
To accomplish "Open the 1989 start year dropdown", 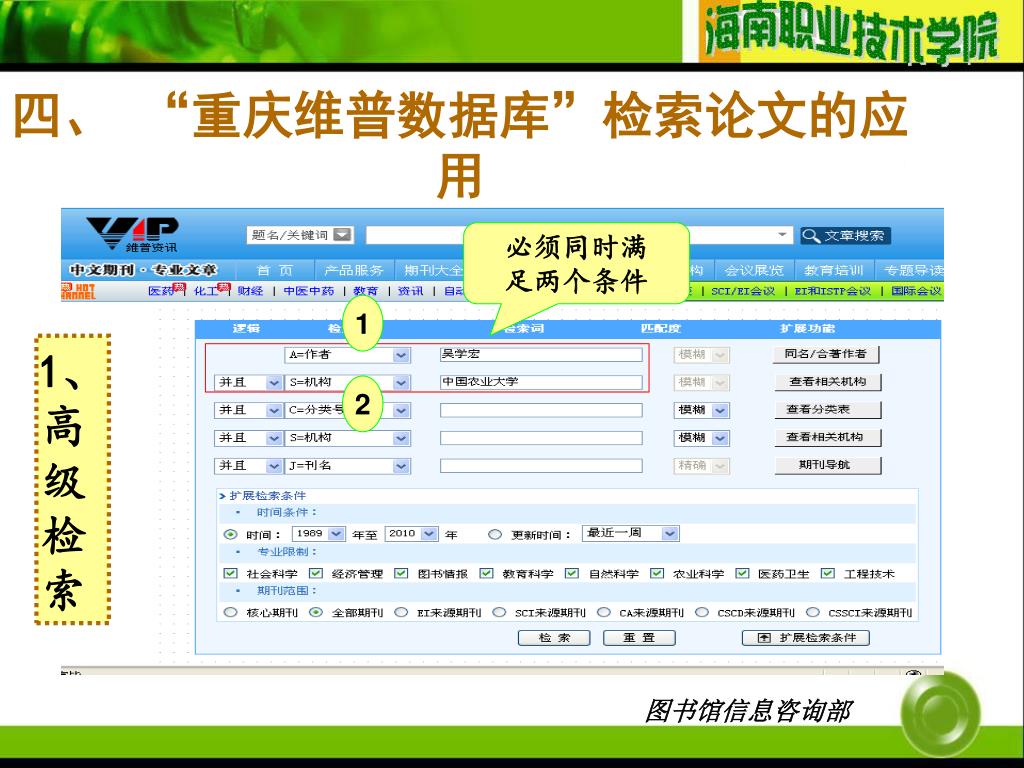I will [x=336, y=534].
